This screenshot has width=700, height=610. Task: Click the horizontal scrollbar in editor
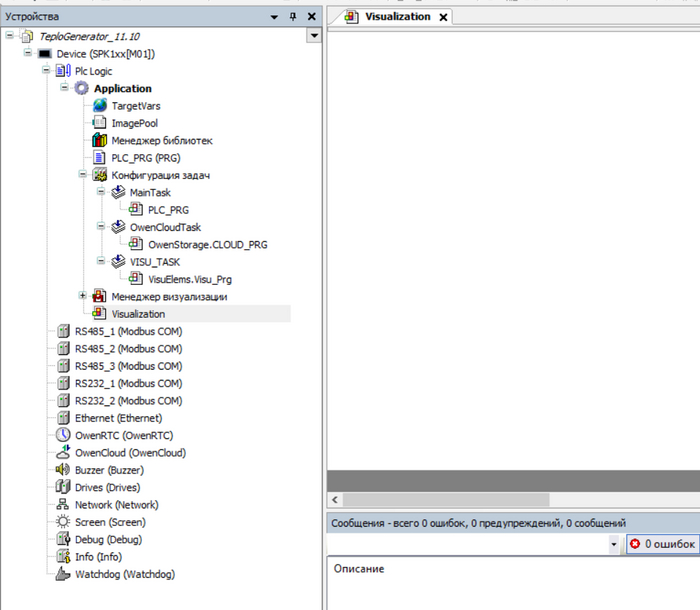(450, 499)
